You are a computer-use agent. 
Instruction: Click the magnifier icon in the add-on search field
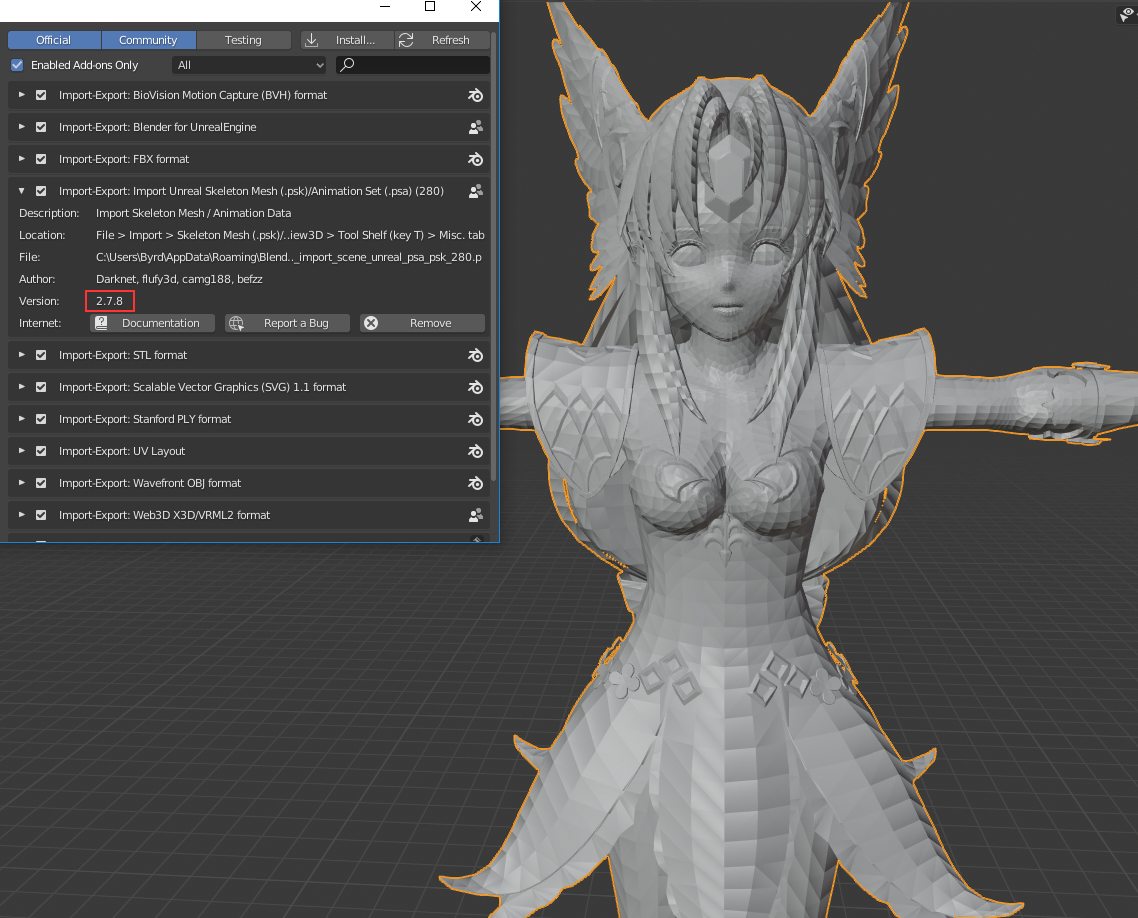(x=348, y=65)
